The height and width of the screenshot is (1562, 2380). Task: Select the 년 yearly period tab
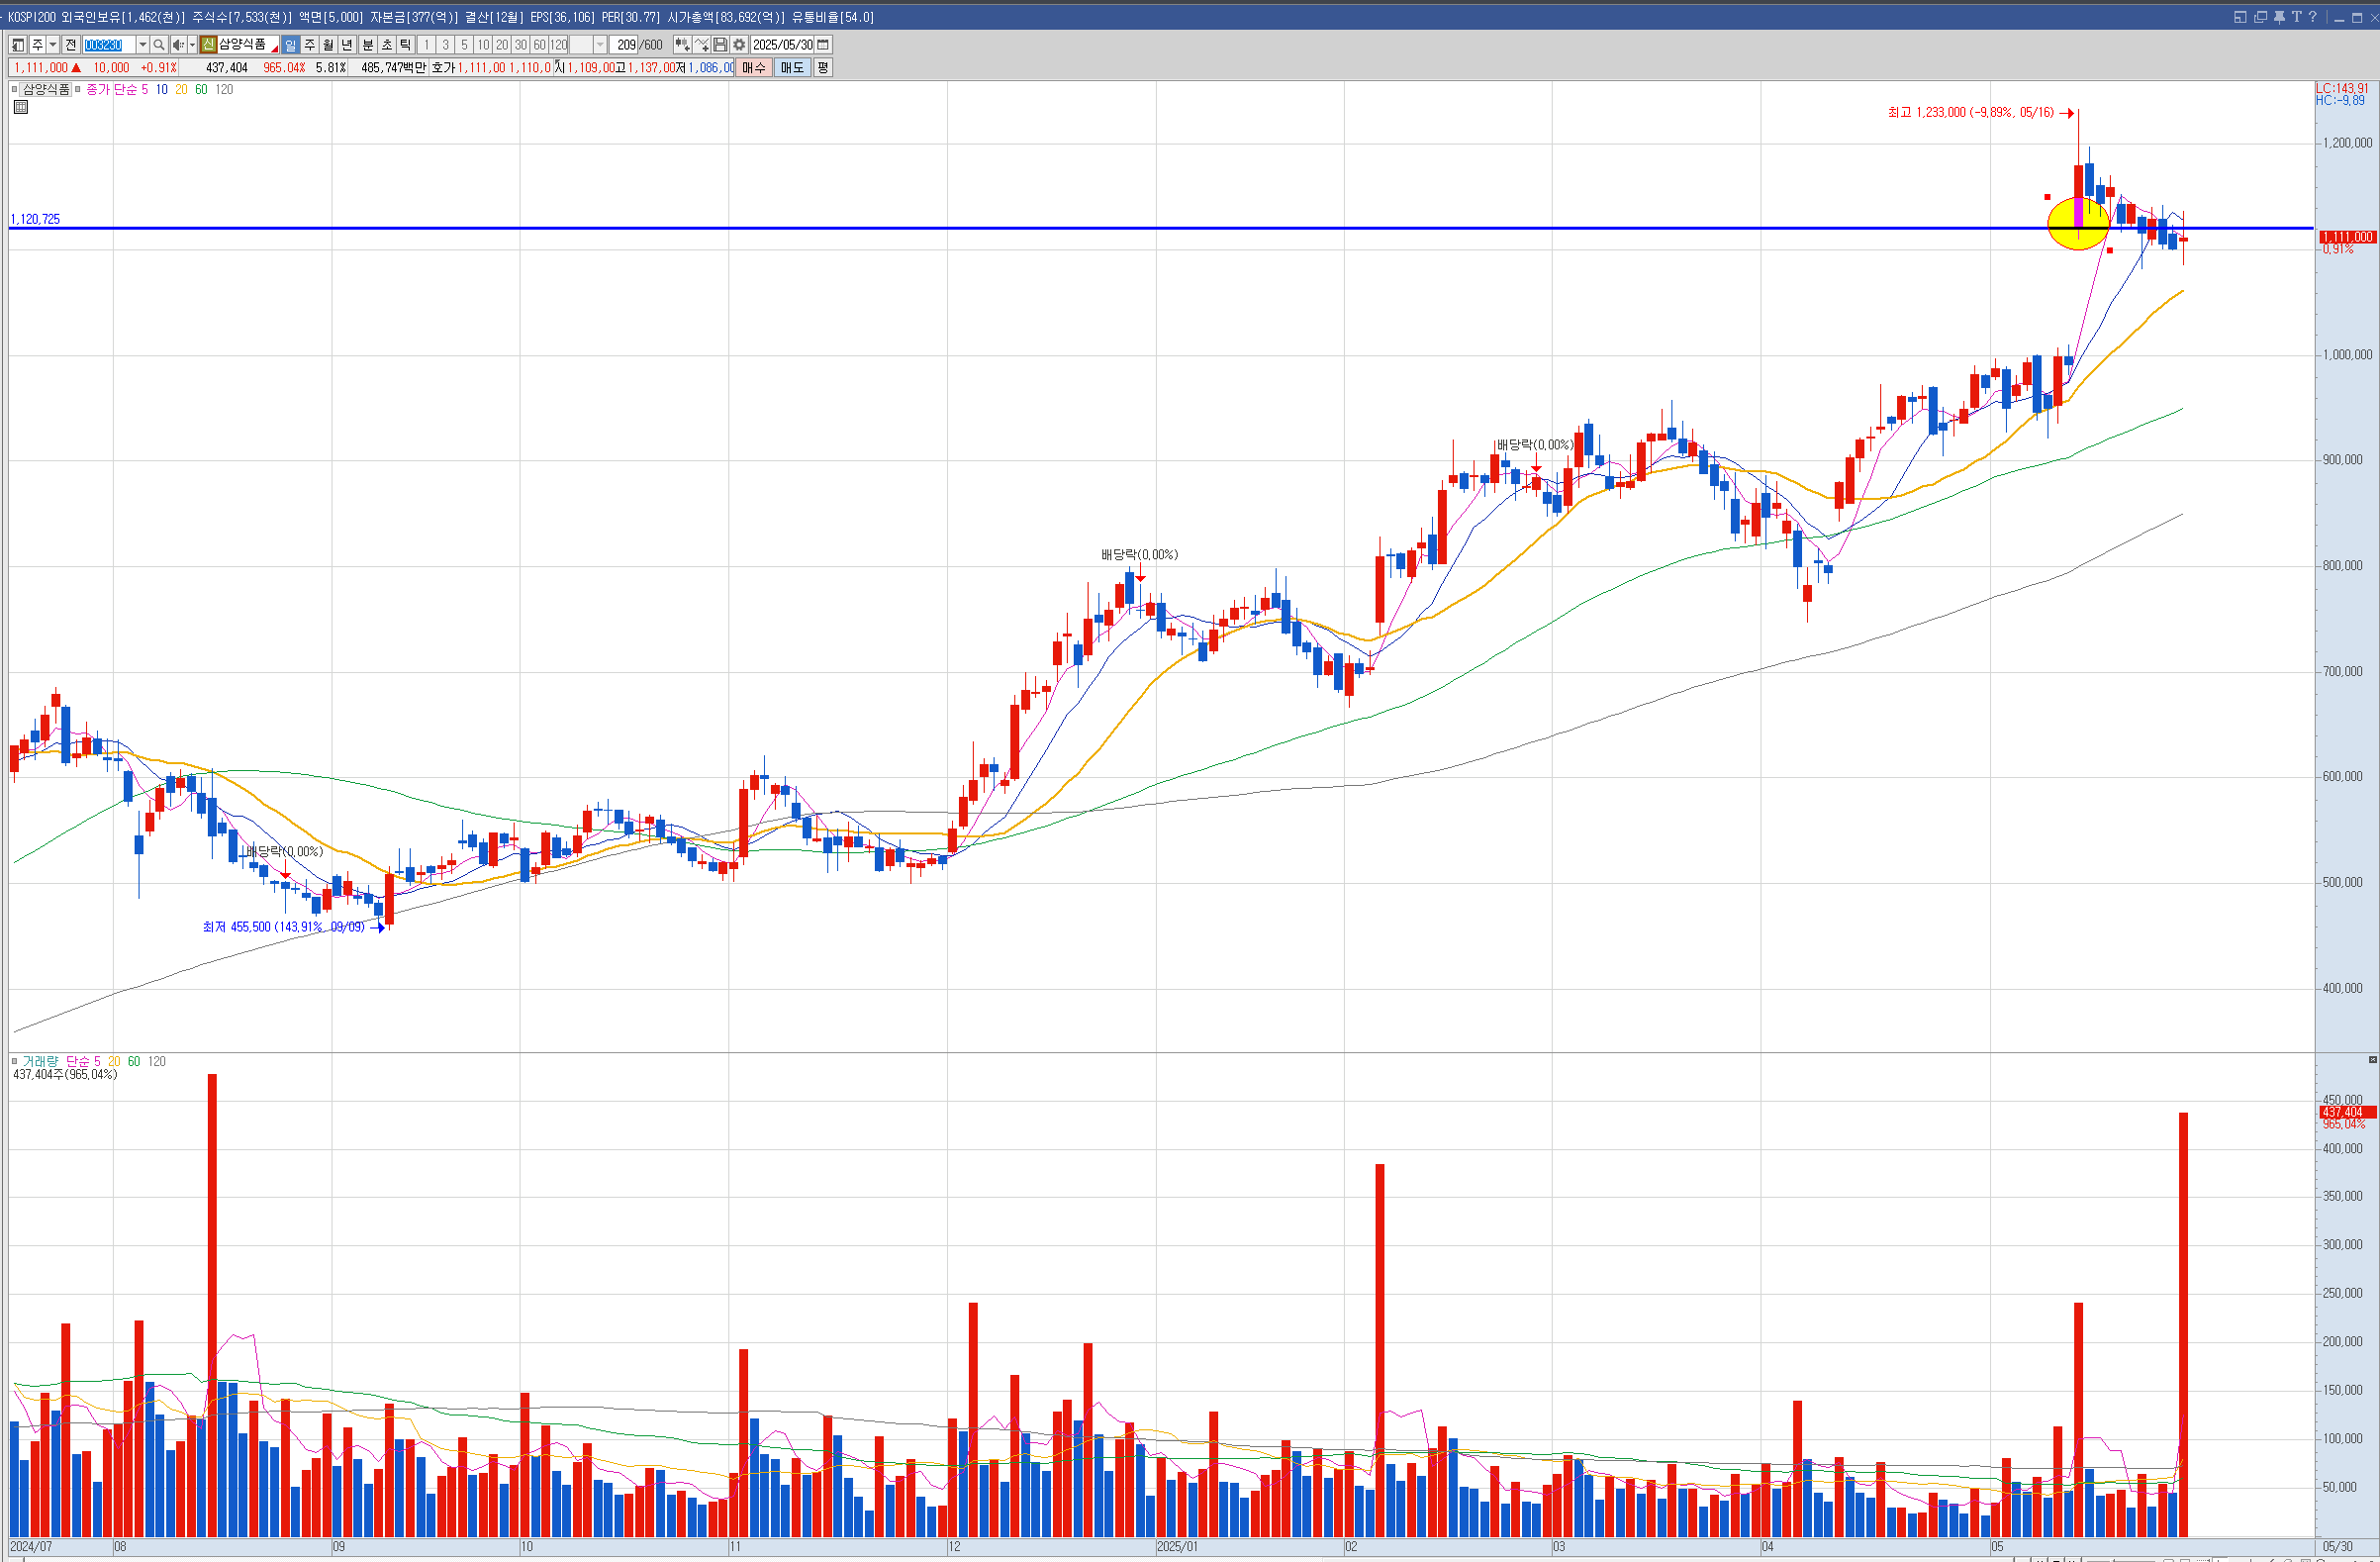point(347,45)
